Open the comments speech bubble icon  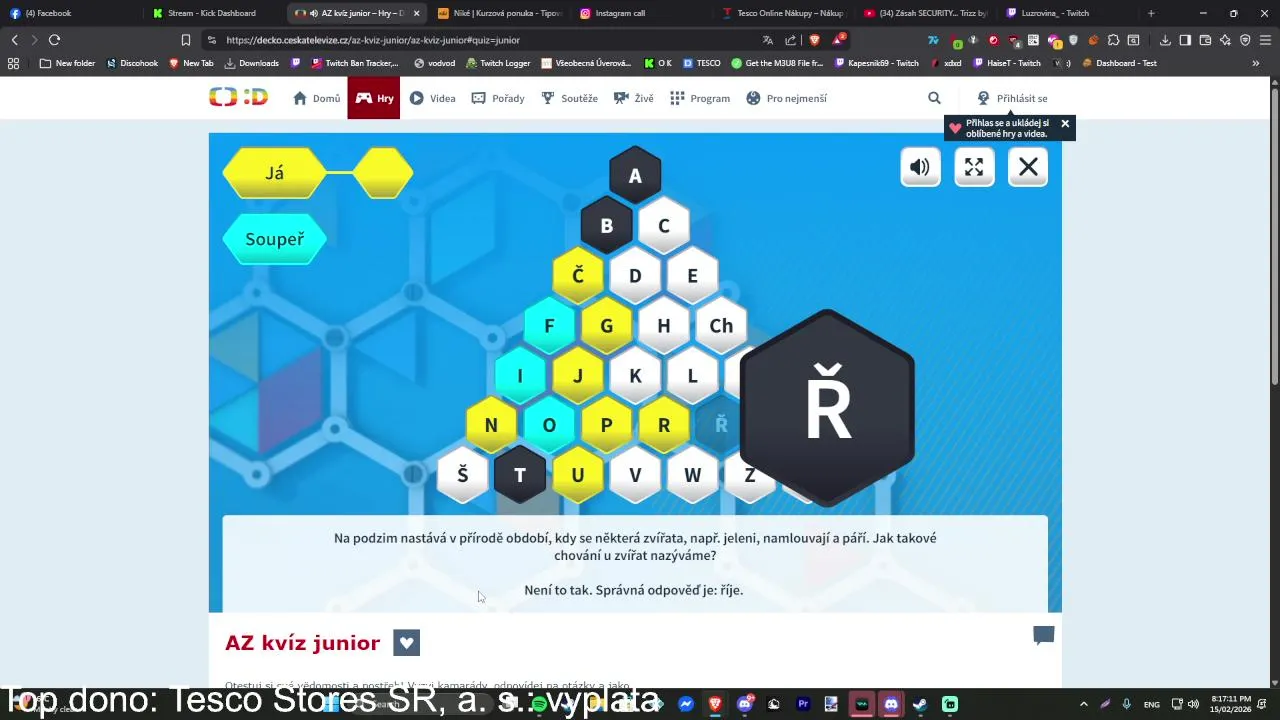(1043, 635)
